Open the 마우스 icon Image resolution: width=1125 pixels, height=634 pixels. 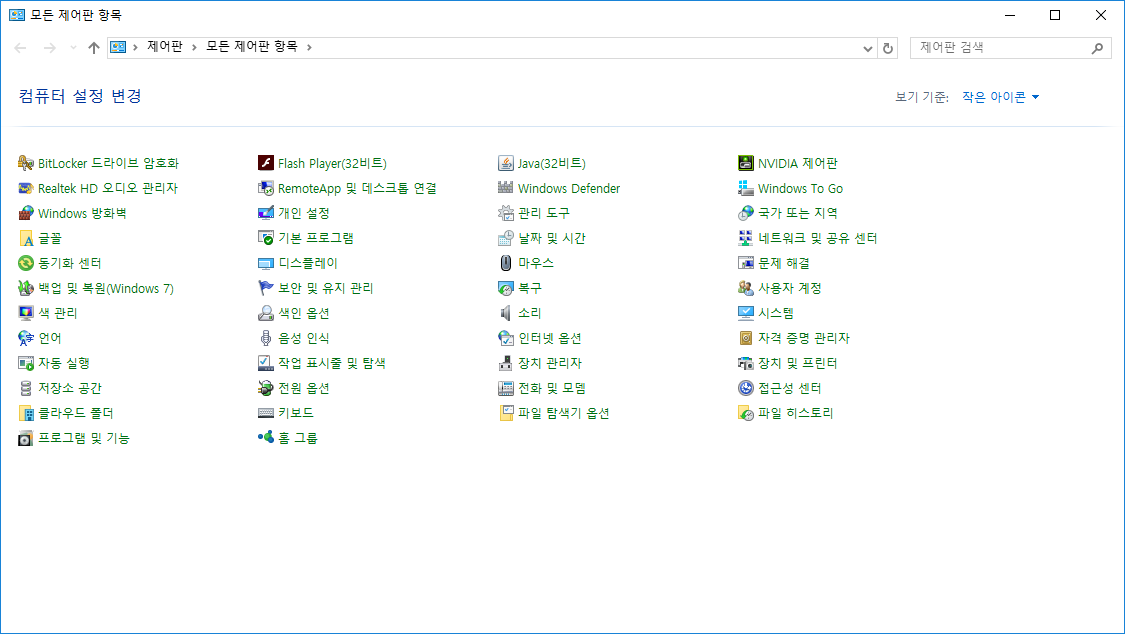506,263
